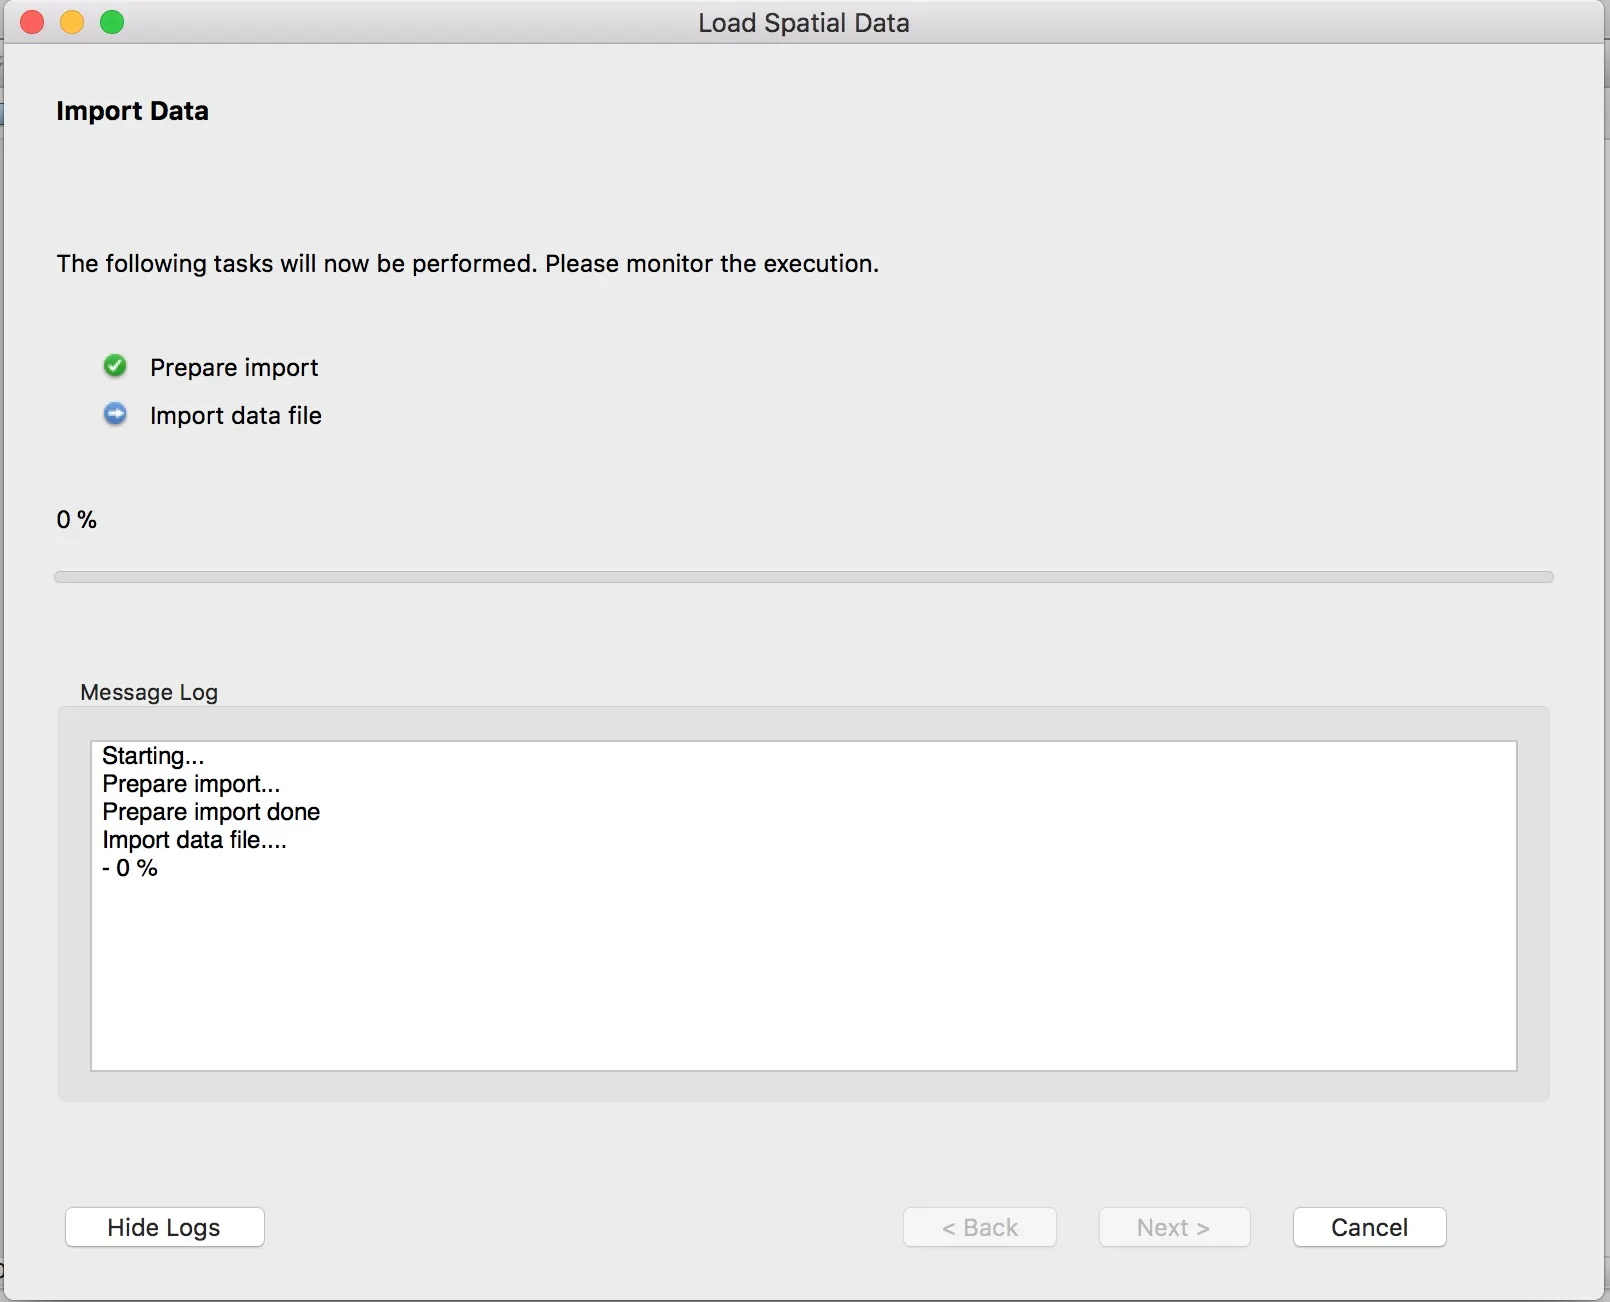Screen dimensions: 1610x1302
Task: Click the import progress bar
Action: (803, 577)
